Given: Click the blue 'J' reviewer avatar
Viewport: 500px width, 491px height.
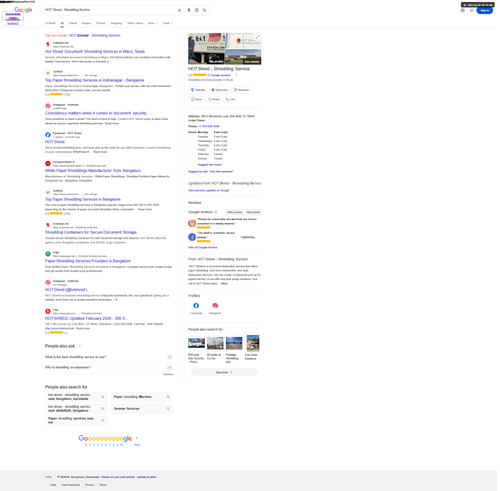Looking at the screenshot, I should point(192,237).
